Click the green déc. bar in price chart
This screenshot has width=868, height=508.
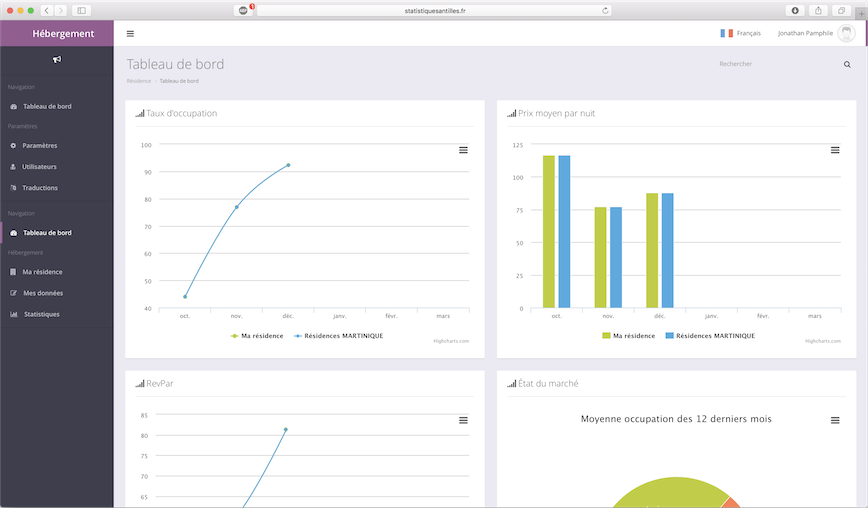(x=652, y=251)
